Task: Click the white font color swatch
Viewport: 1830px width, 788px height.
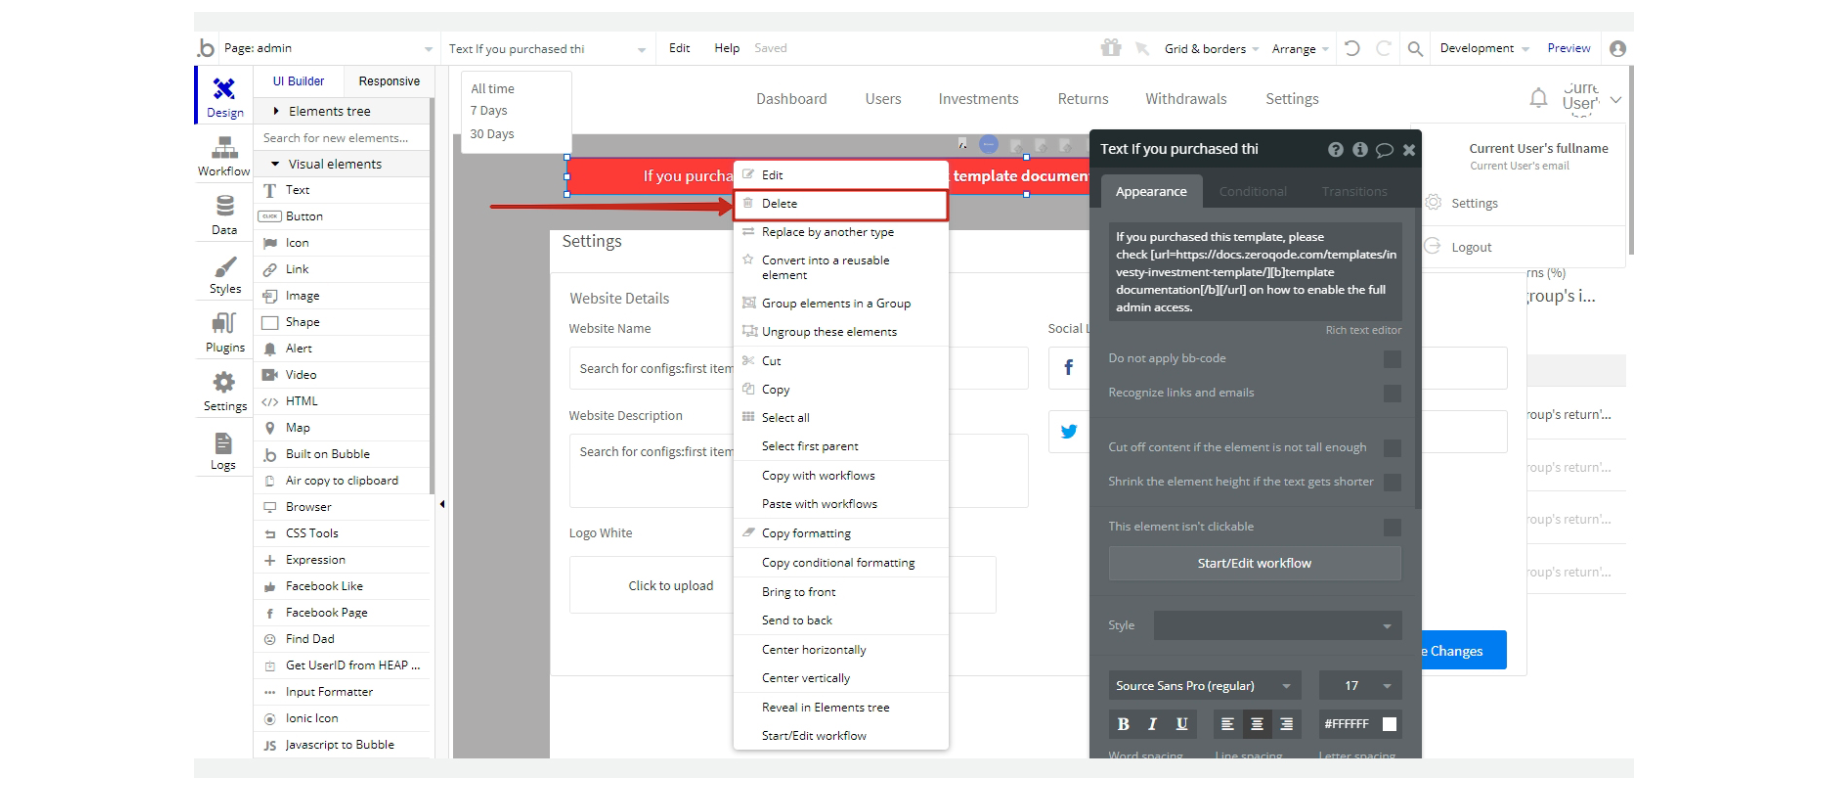Action: [1389, 724]
